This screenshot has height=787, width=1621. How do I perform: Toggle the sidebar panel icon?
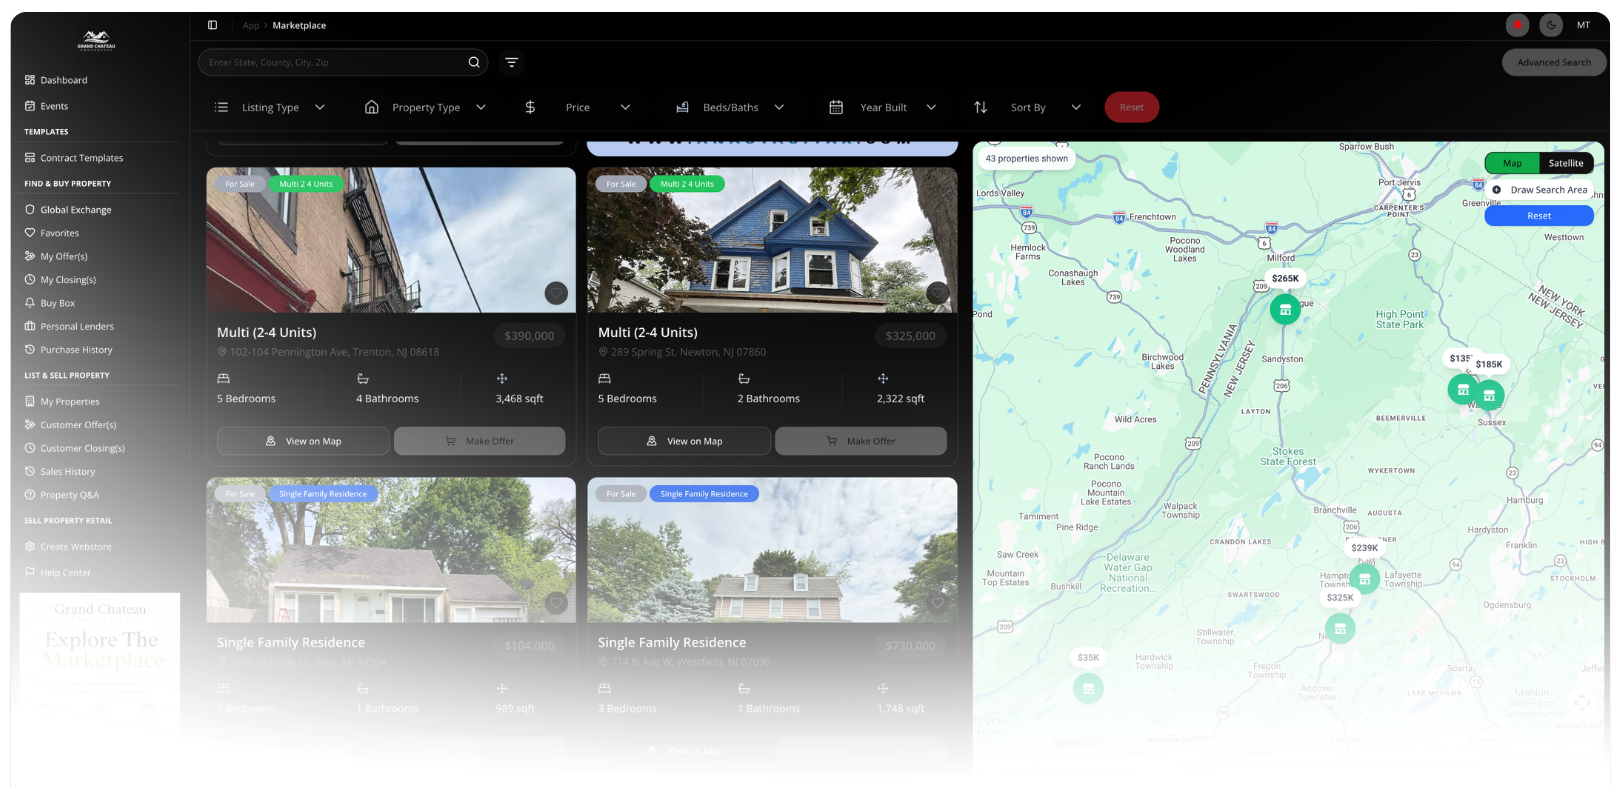(x=212, y=25)
